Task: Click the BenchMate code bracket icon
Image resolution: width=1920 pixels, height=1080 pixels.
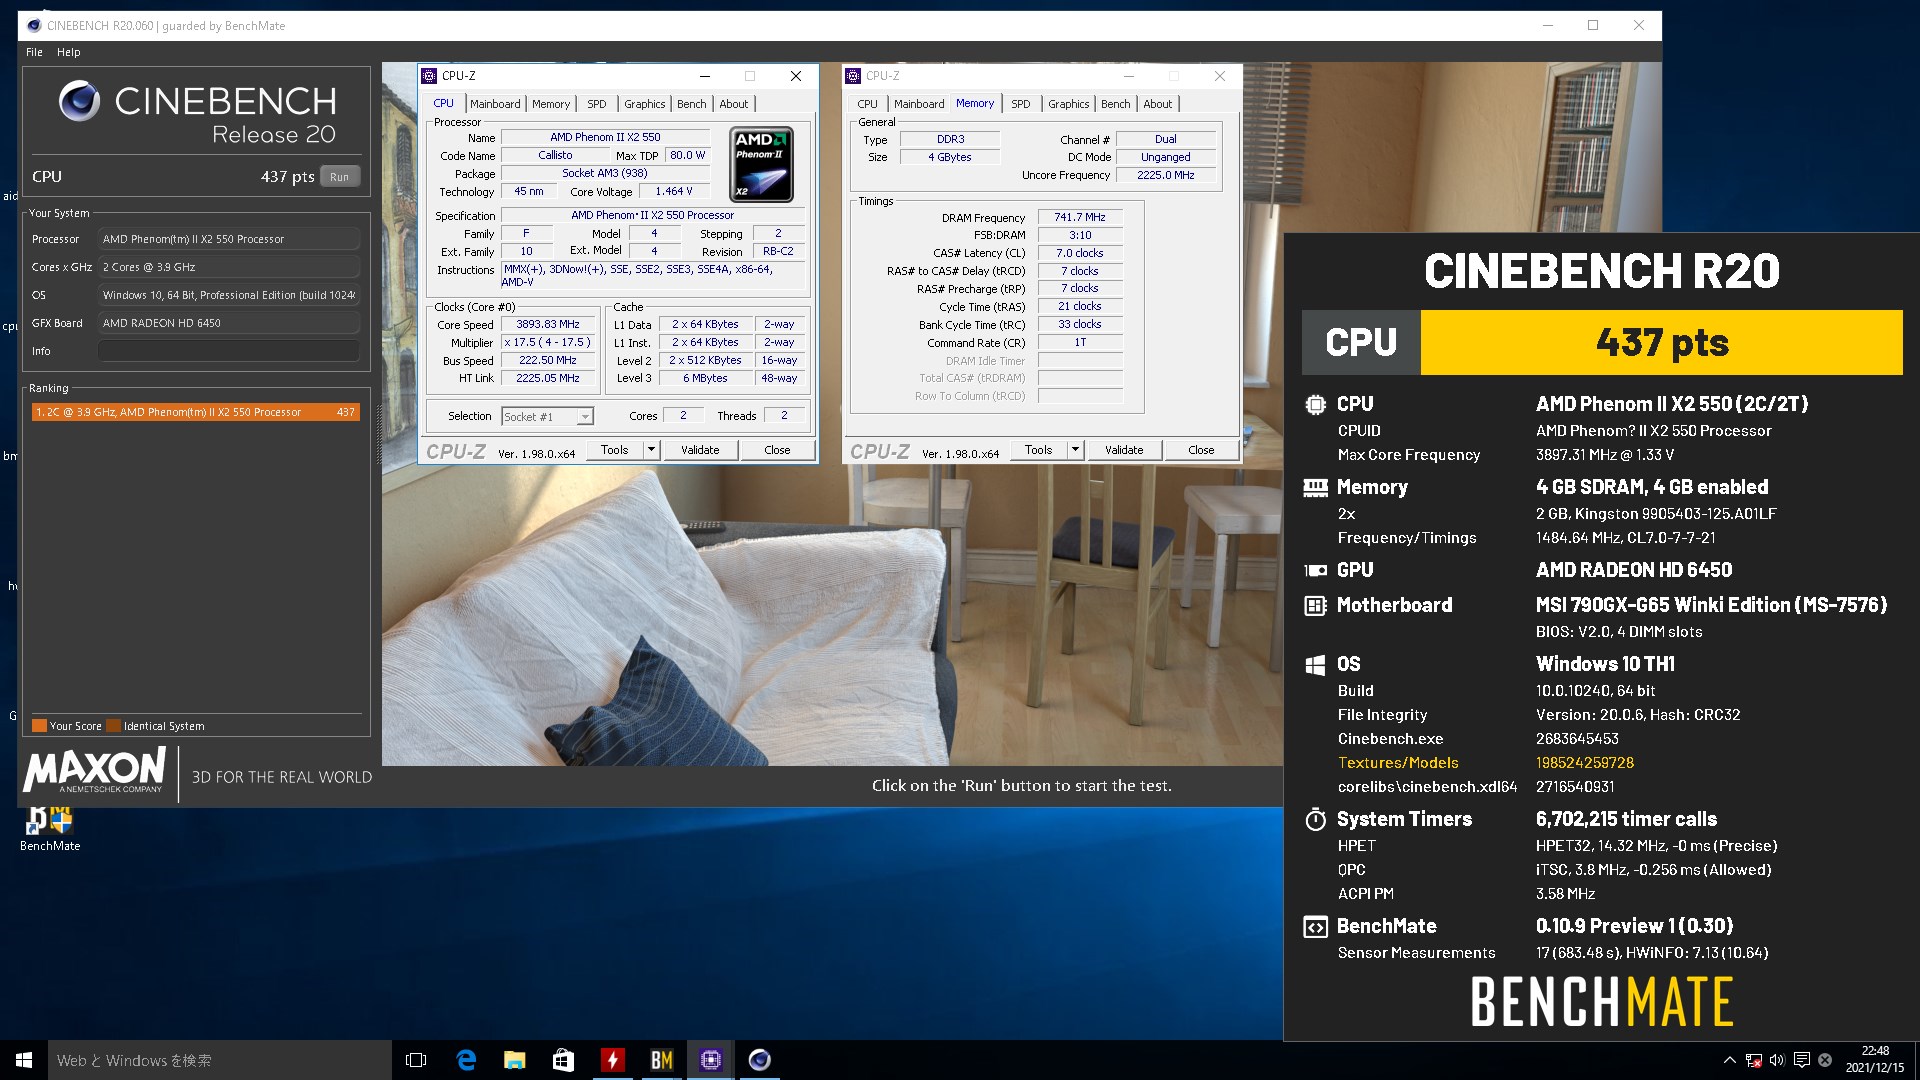Action: 1315,927
